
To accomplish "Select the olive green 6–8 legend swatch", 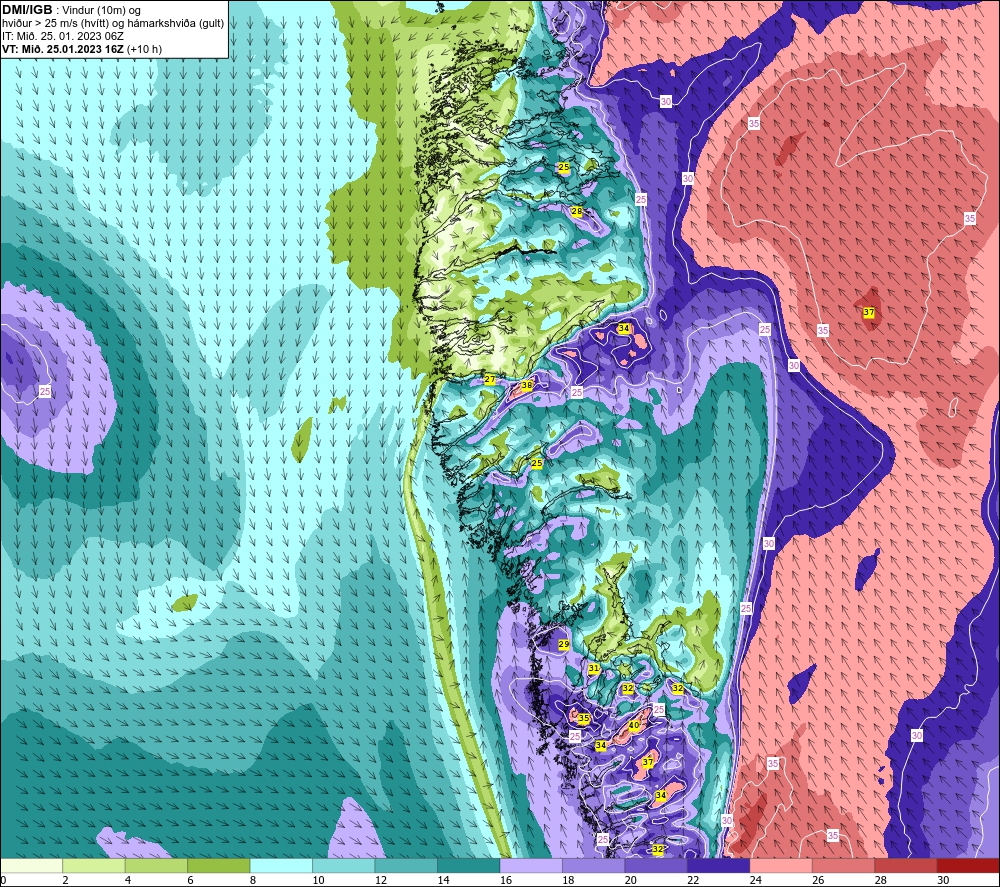I will (219, 865).
